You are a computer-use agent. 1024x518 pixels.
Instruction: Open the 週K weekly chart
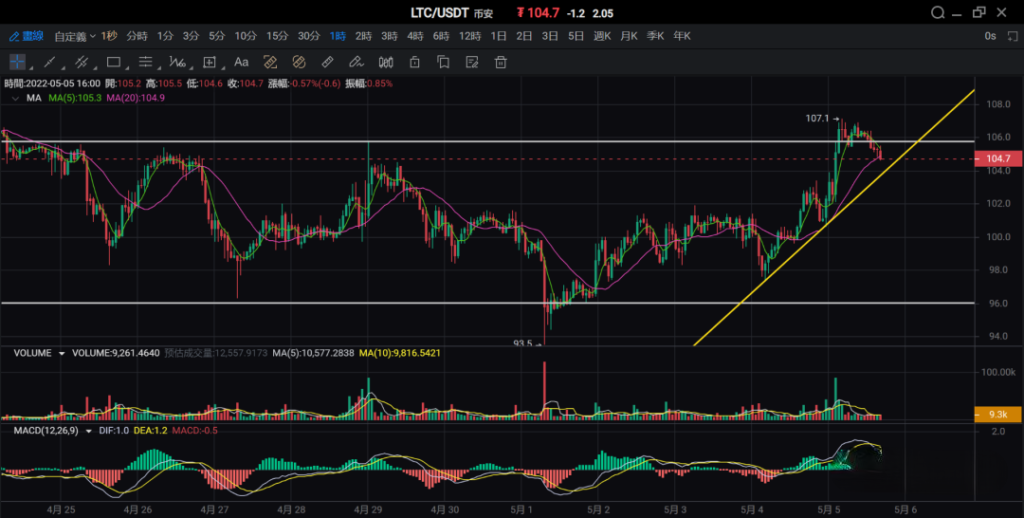[602, 36]
